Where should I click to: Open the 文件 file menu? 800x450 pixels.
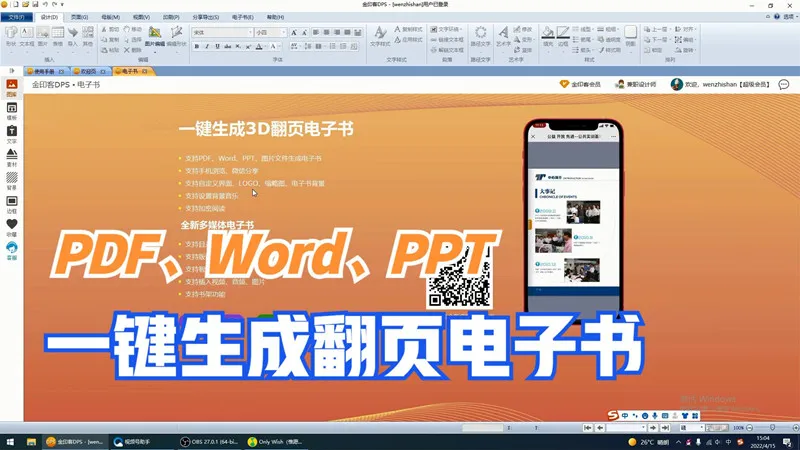pos(17,17)
